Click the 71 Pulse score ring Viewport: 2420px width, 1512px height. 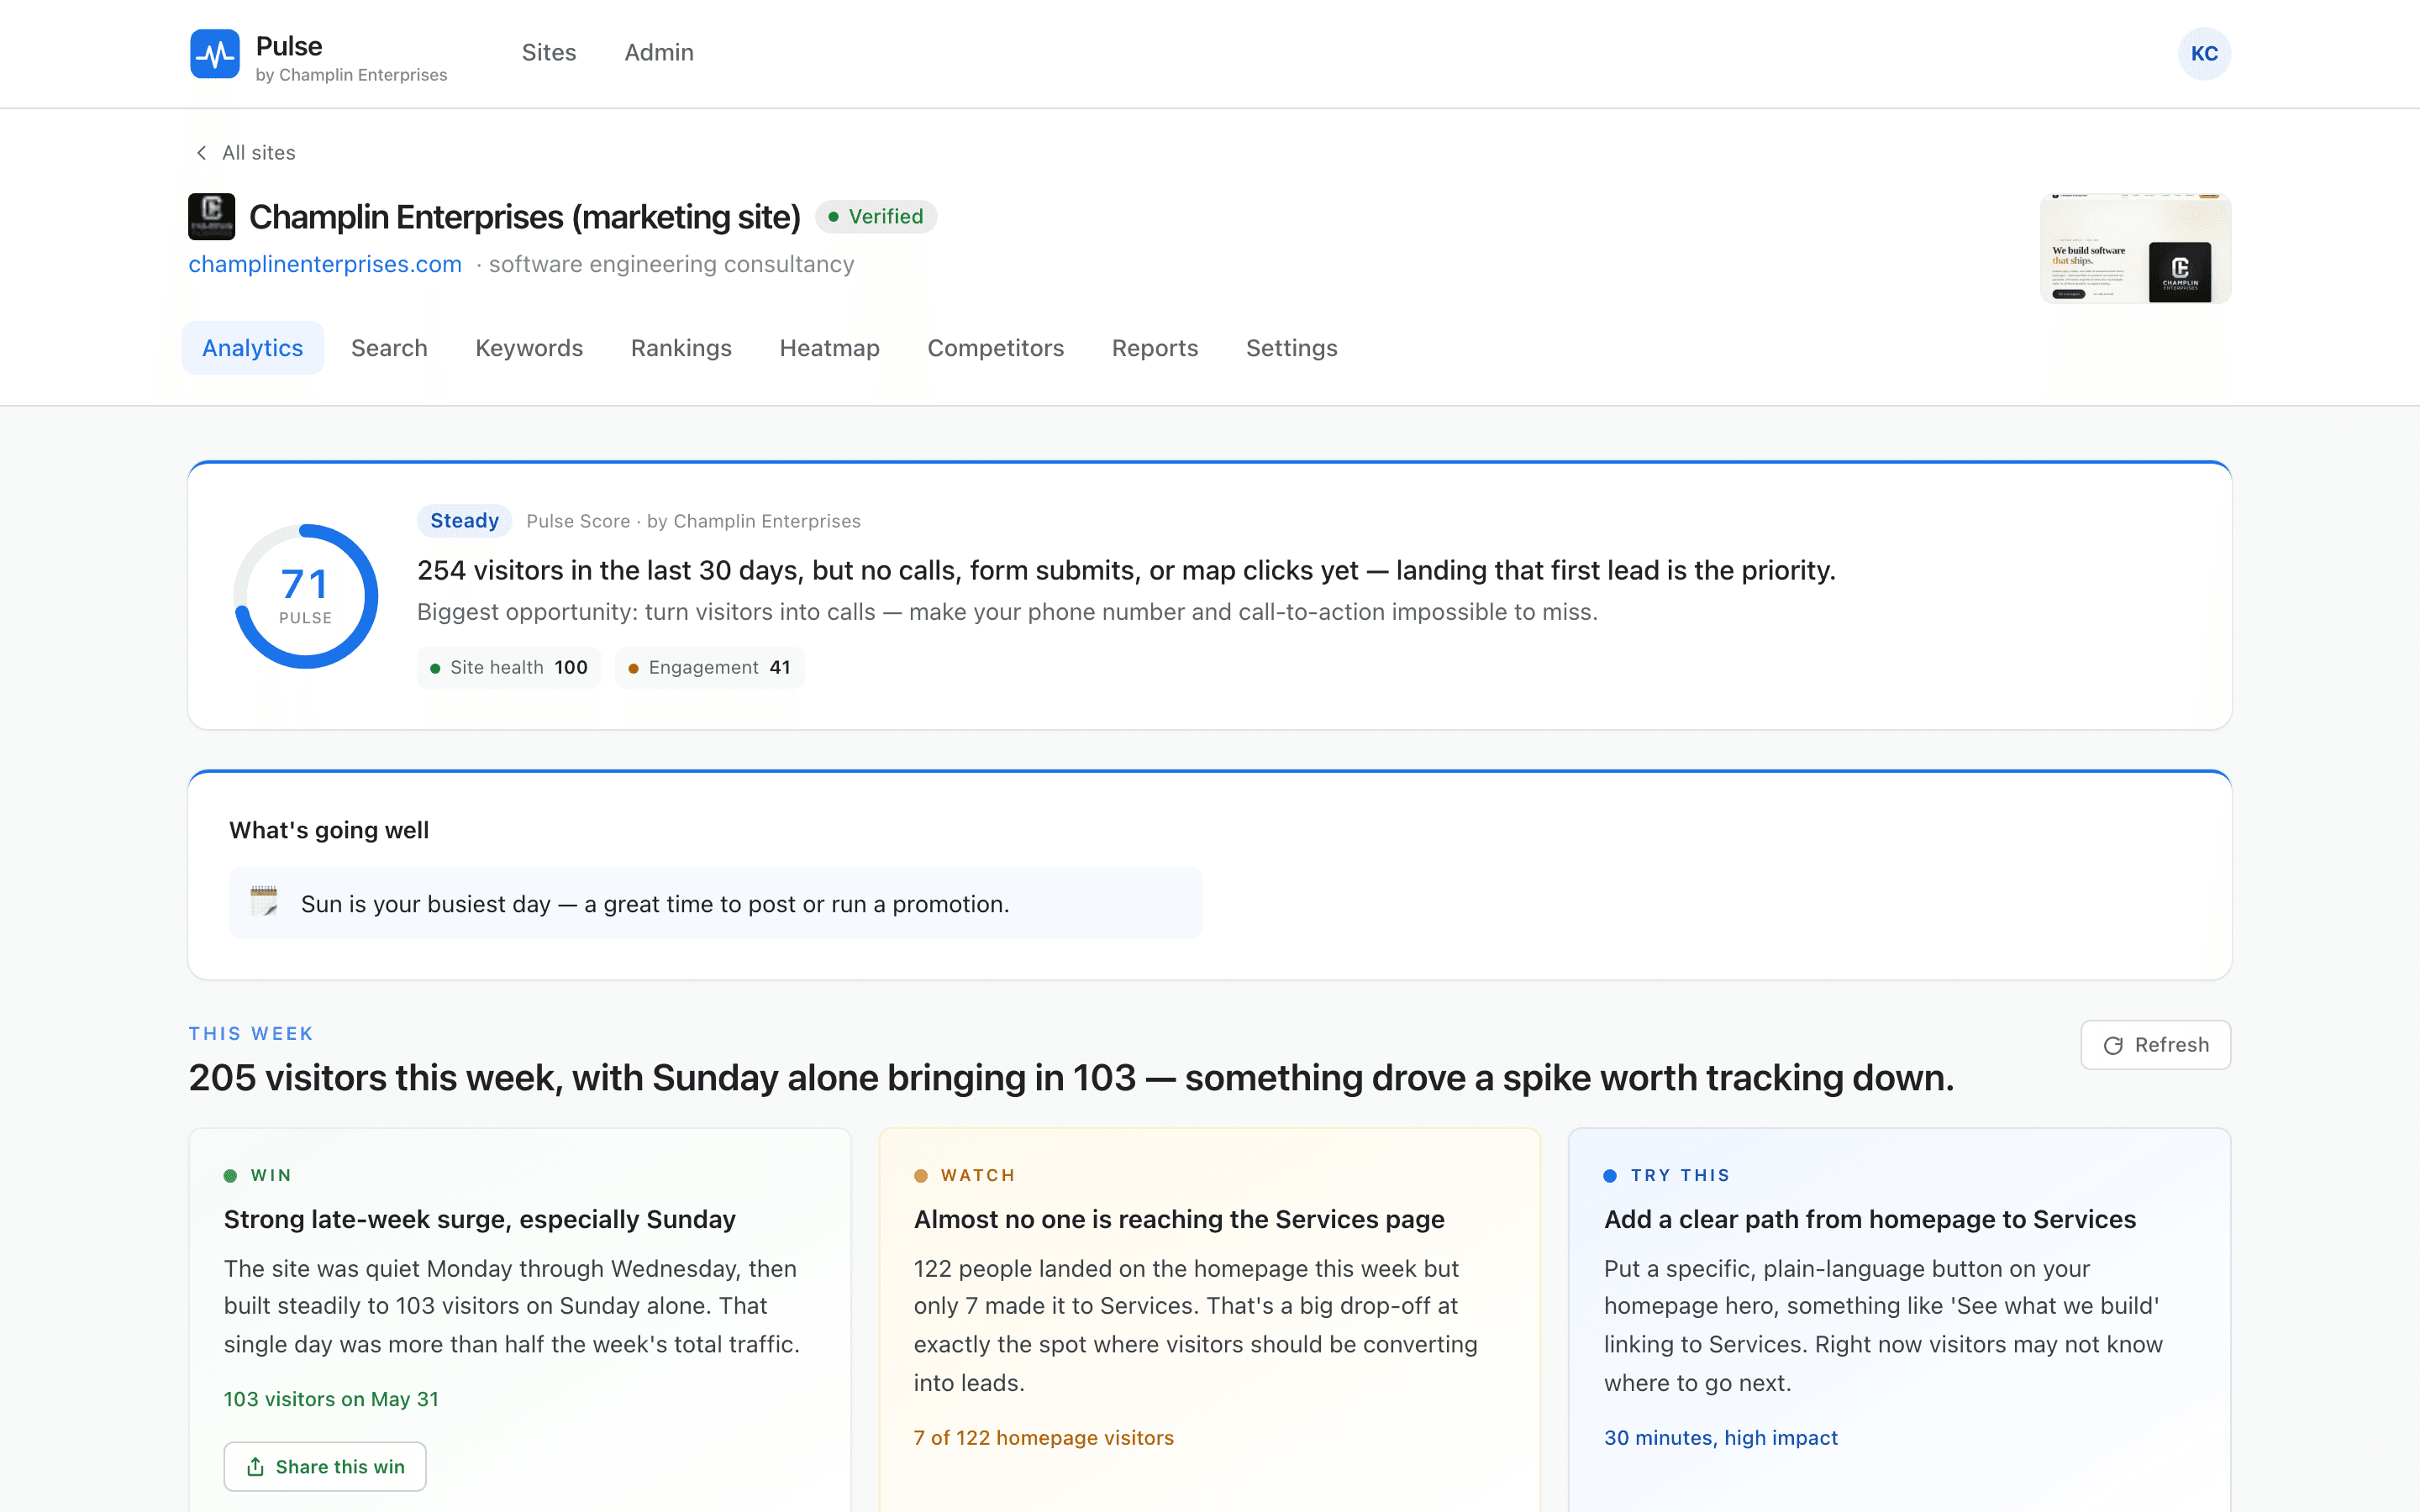[x=305, y=597]
